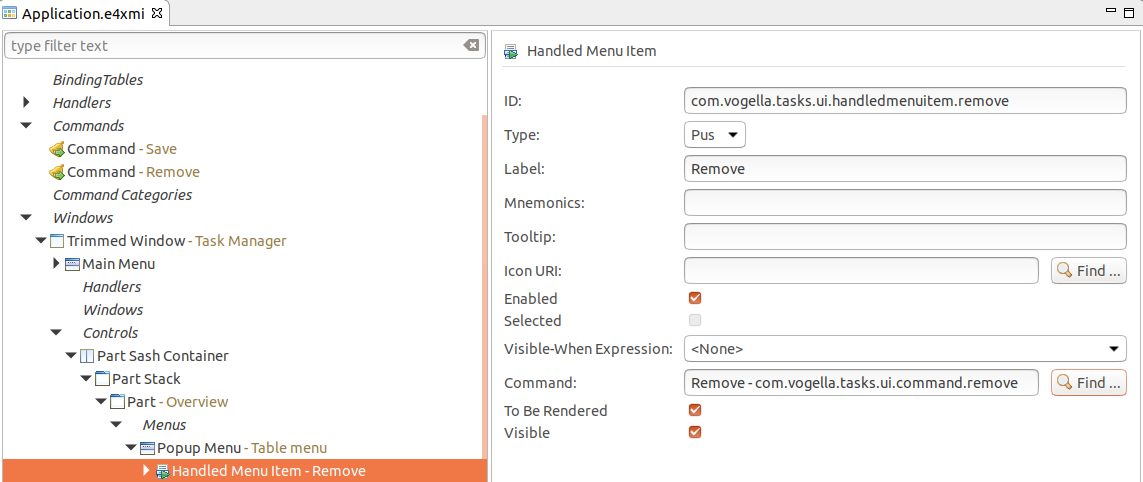The width and height of the screenshot is (1143, 482).
Task: Click the Command Save icon in the tree
Action: coord(58,149)
